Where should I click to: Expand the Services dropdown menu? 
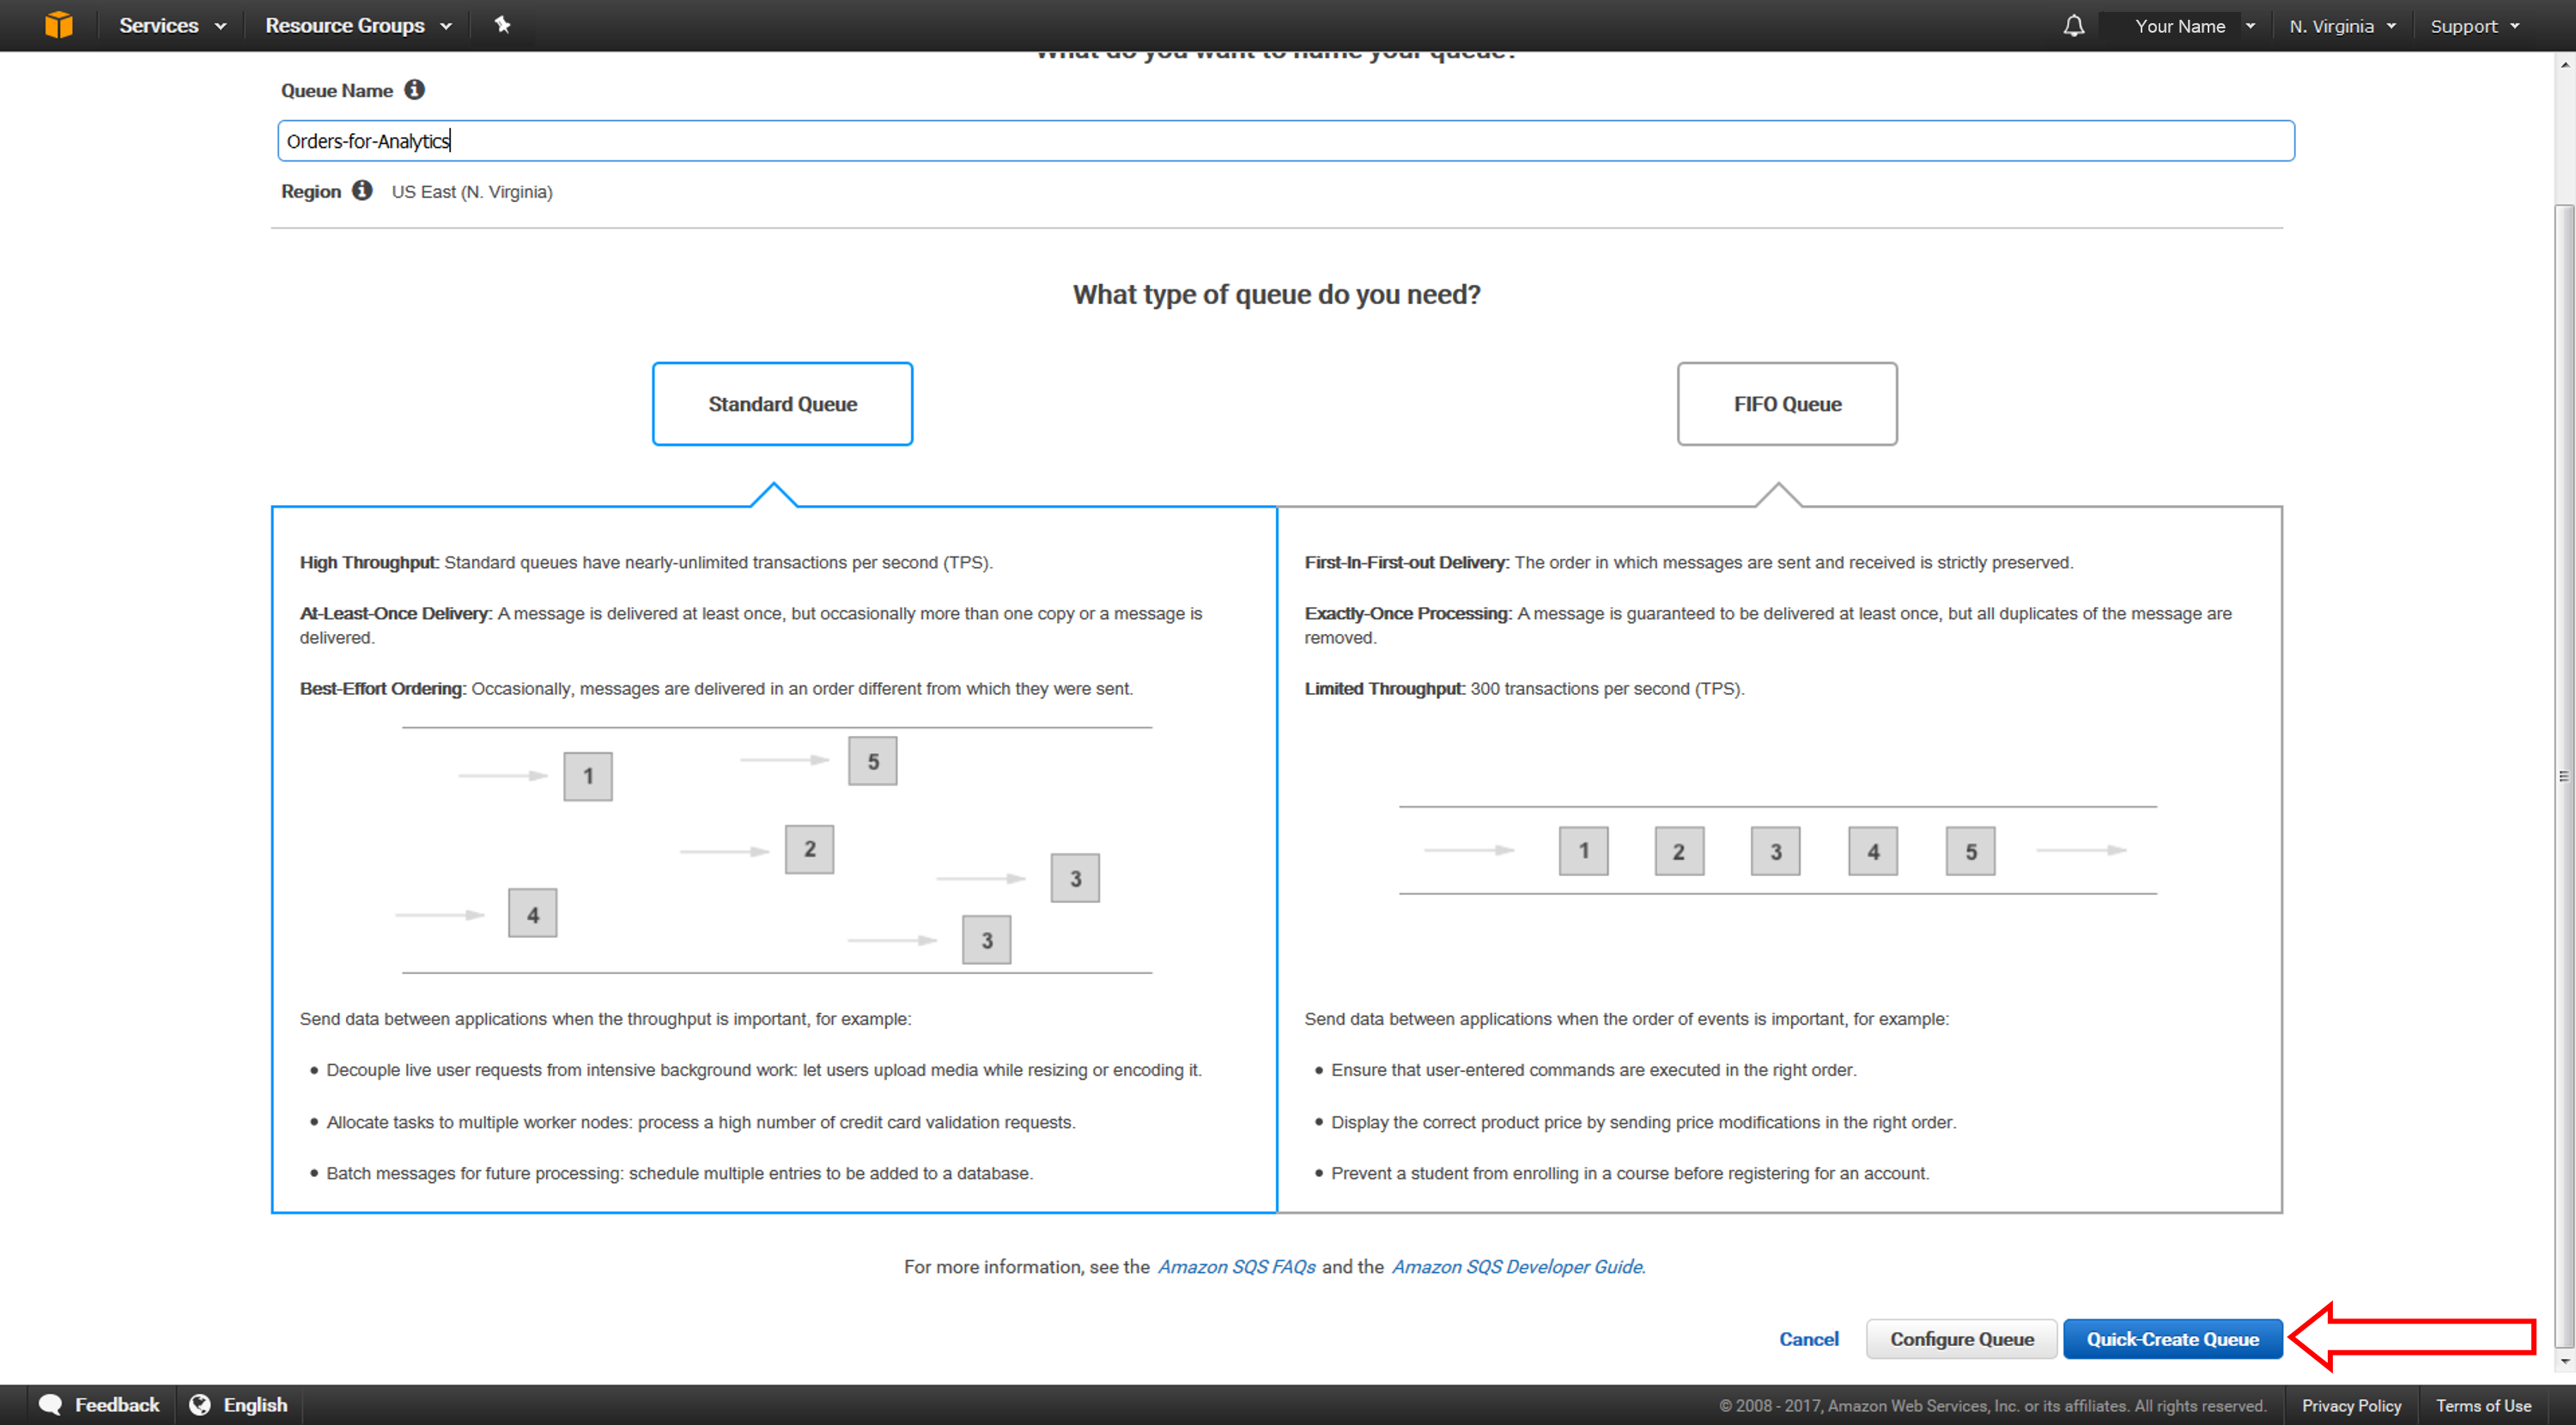[x=168, y=25]
